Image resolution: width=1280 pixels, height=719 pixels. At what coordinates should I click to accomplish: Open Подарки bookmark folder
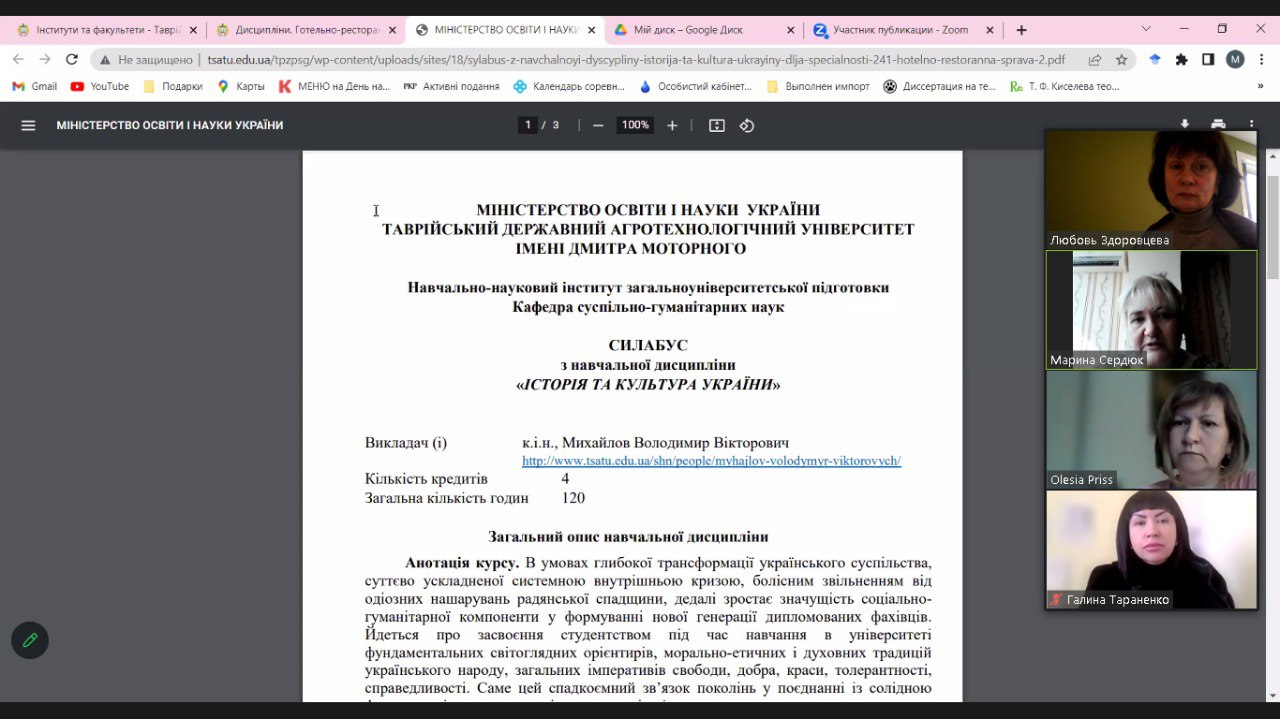click(173, 86)
